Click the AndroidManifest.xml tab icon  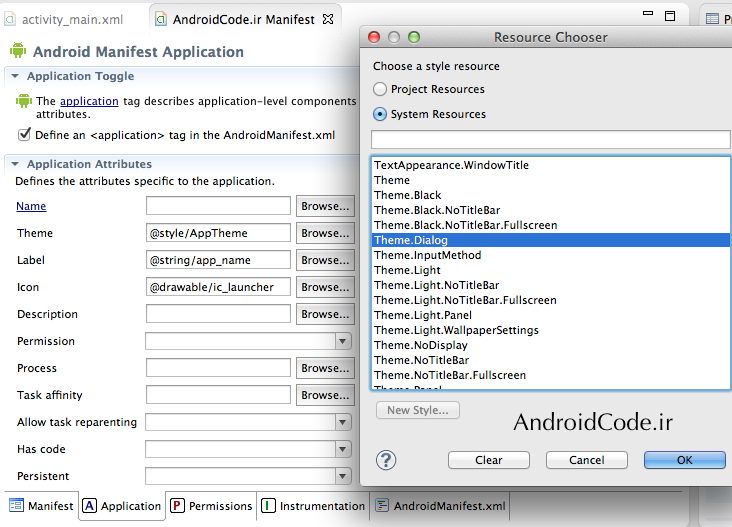click(x=382, y=506)
